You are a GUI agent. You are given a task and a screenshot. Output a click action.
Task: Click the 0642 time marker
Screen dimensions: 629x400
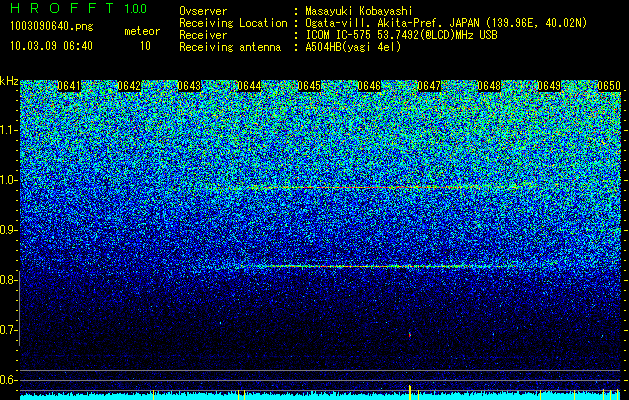pyautogui.click(x=129, y=86)
